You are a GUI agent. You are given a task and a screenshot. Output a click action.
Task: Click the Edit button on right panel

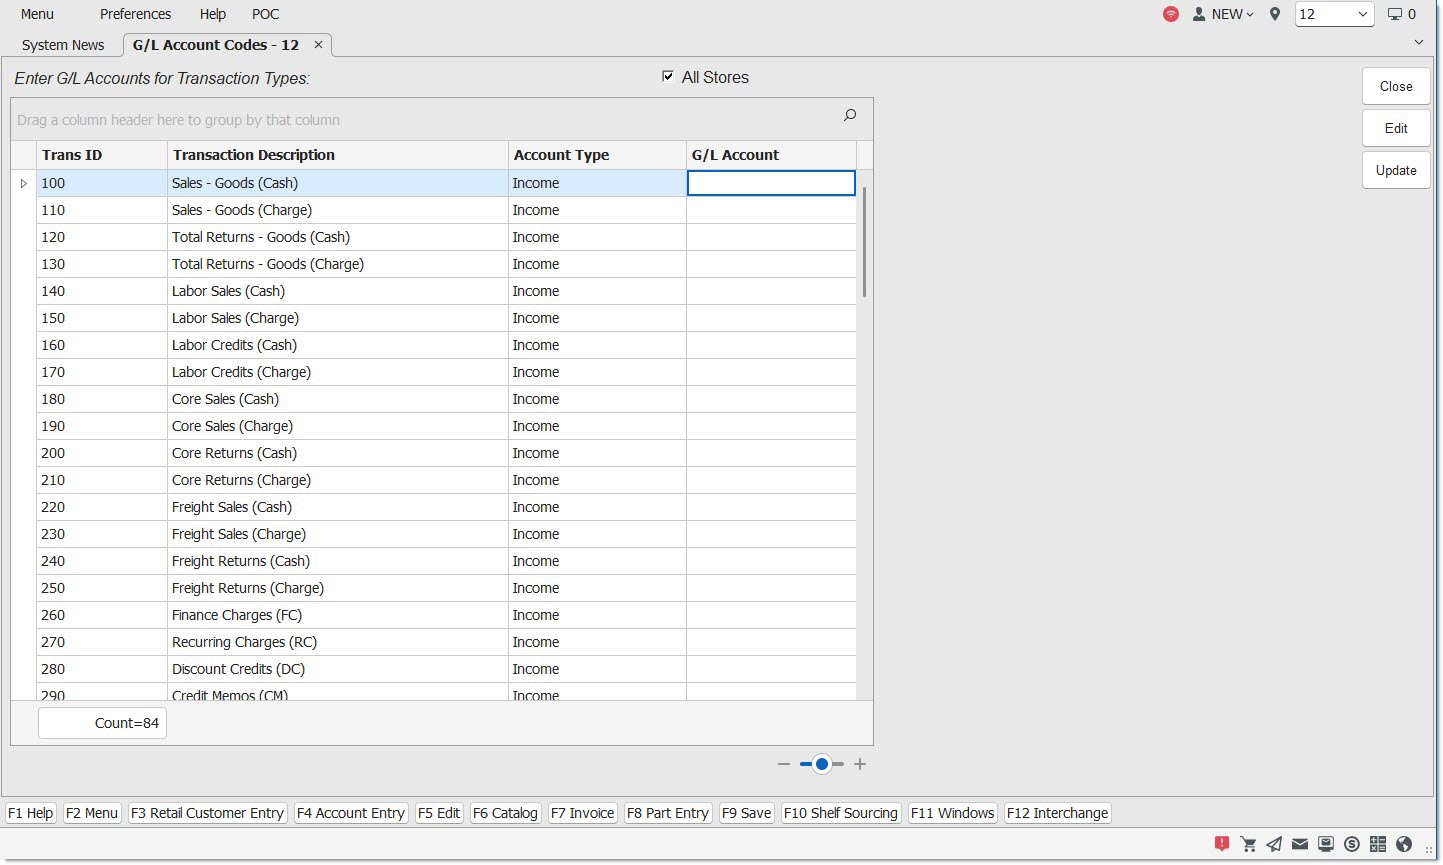[1395, 128]
